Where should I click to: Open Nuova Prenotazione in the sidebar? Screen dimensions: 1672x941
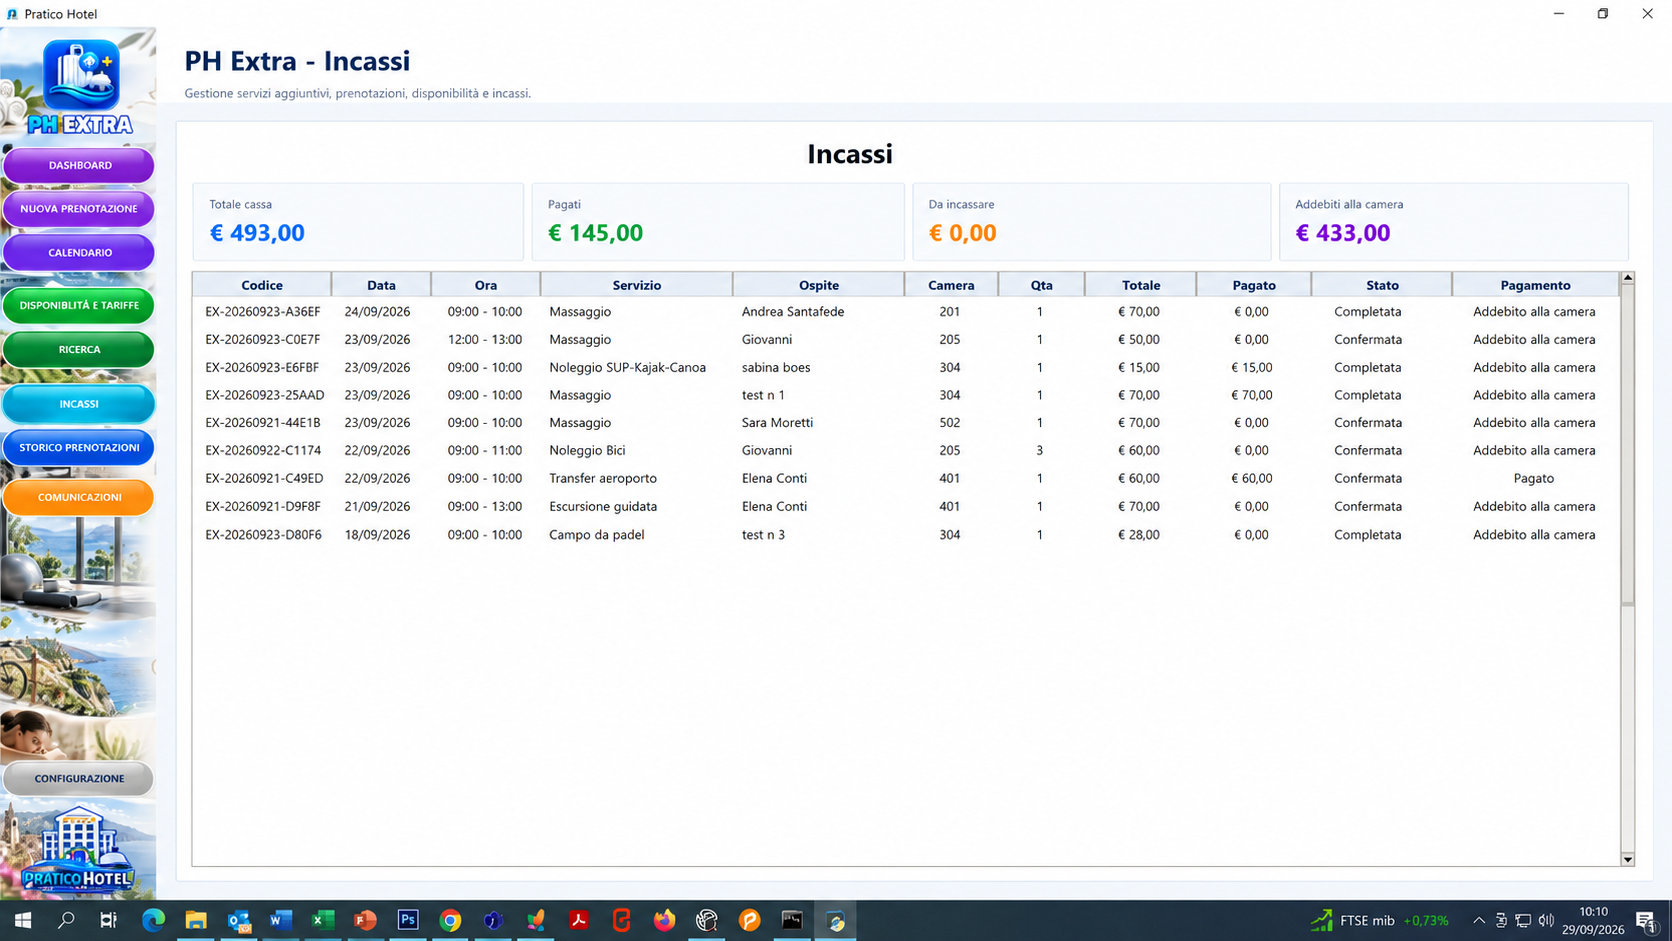pyautogui.click(x=79, y=209)
